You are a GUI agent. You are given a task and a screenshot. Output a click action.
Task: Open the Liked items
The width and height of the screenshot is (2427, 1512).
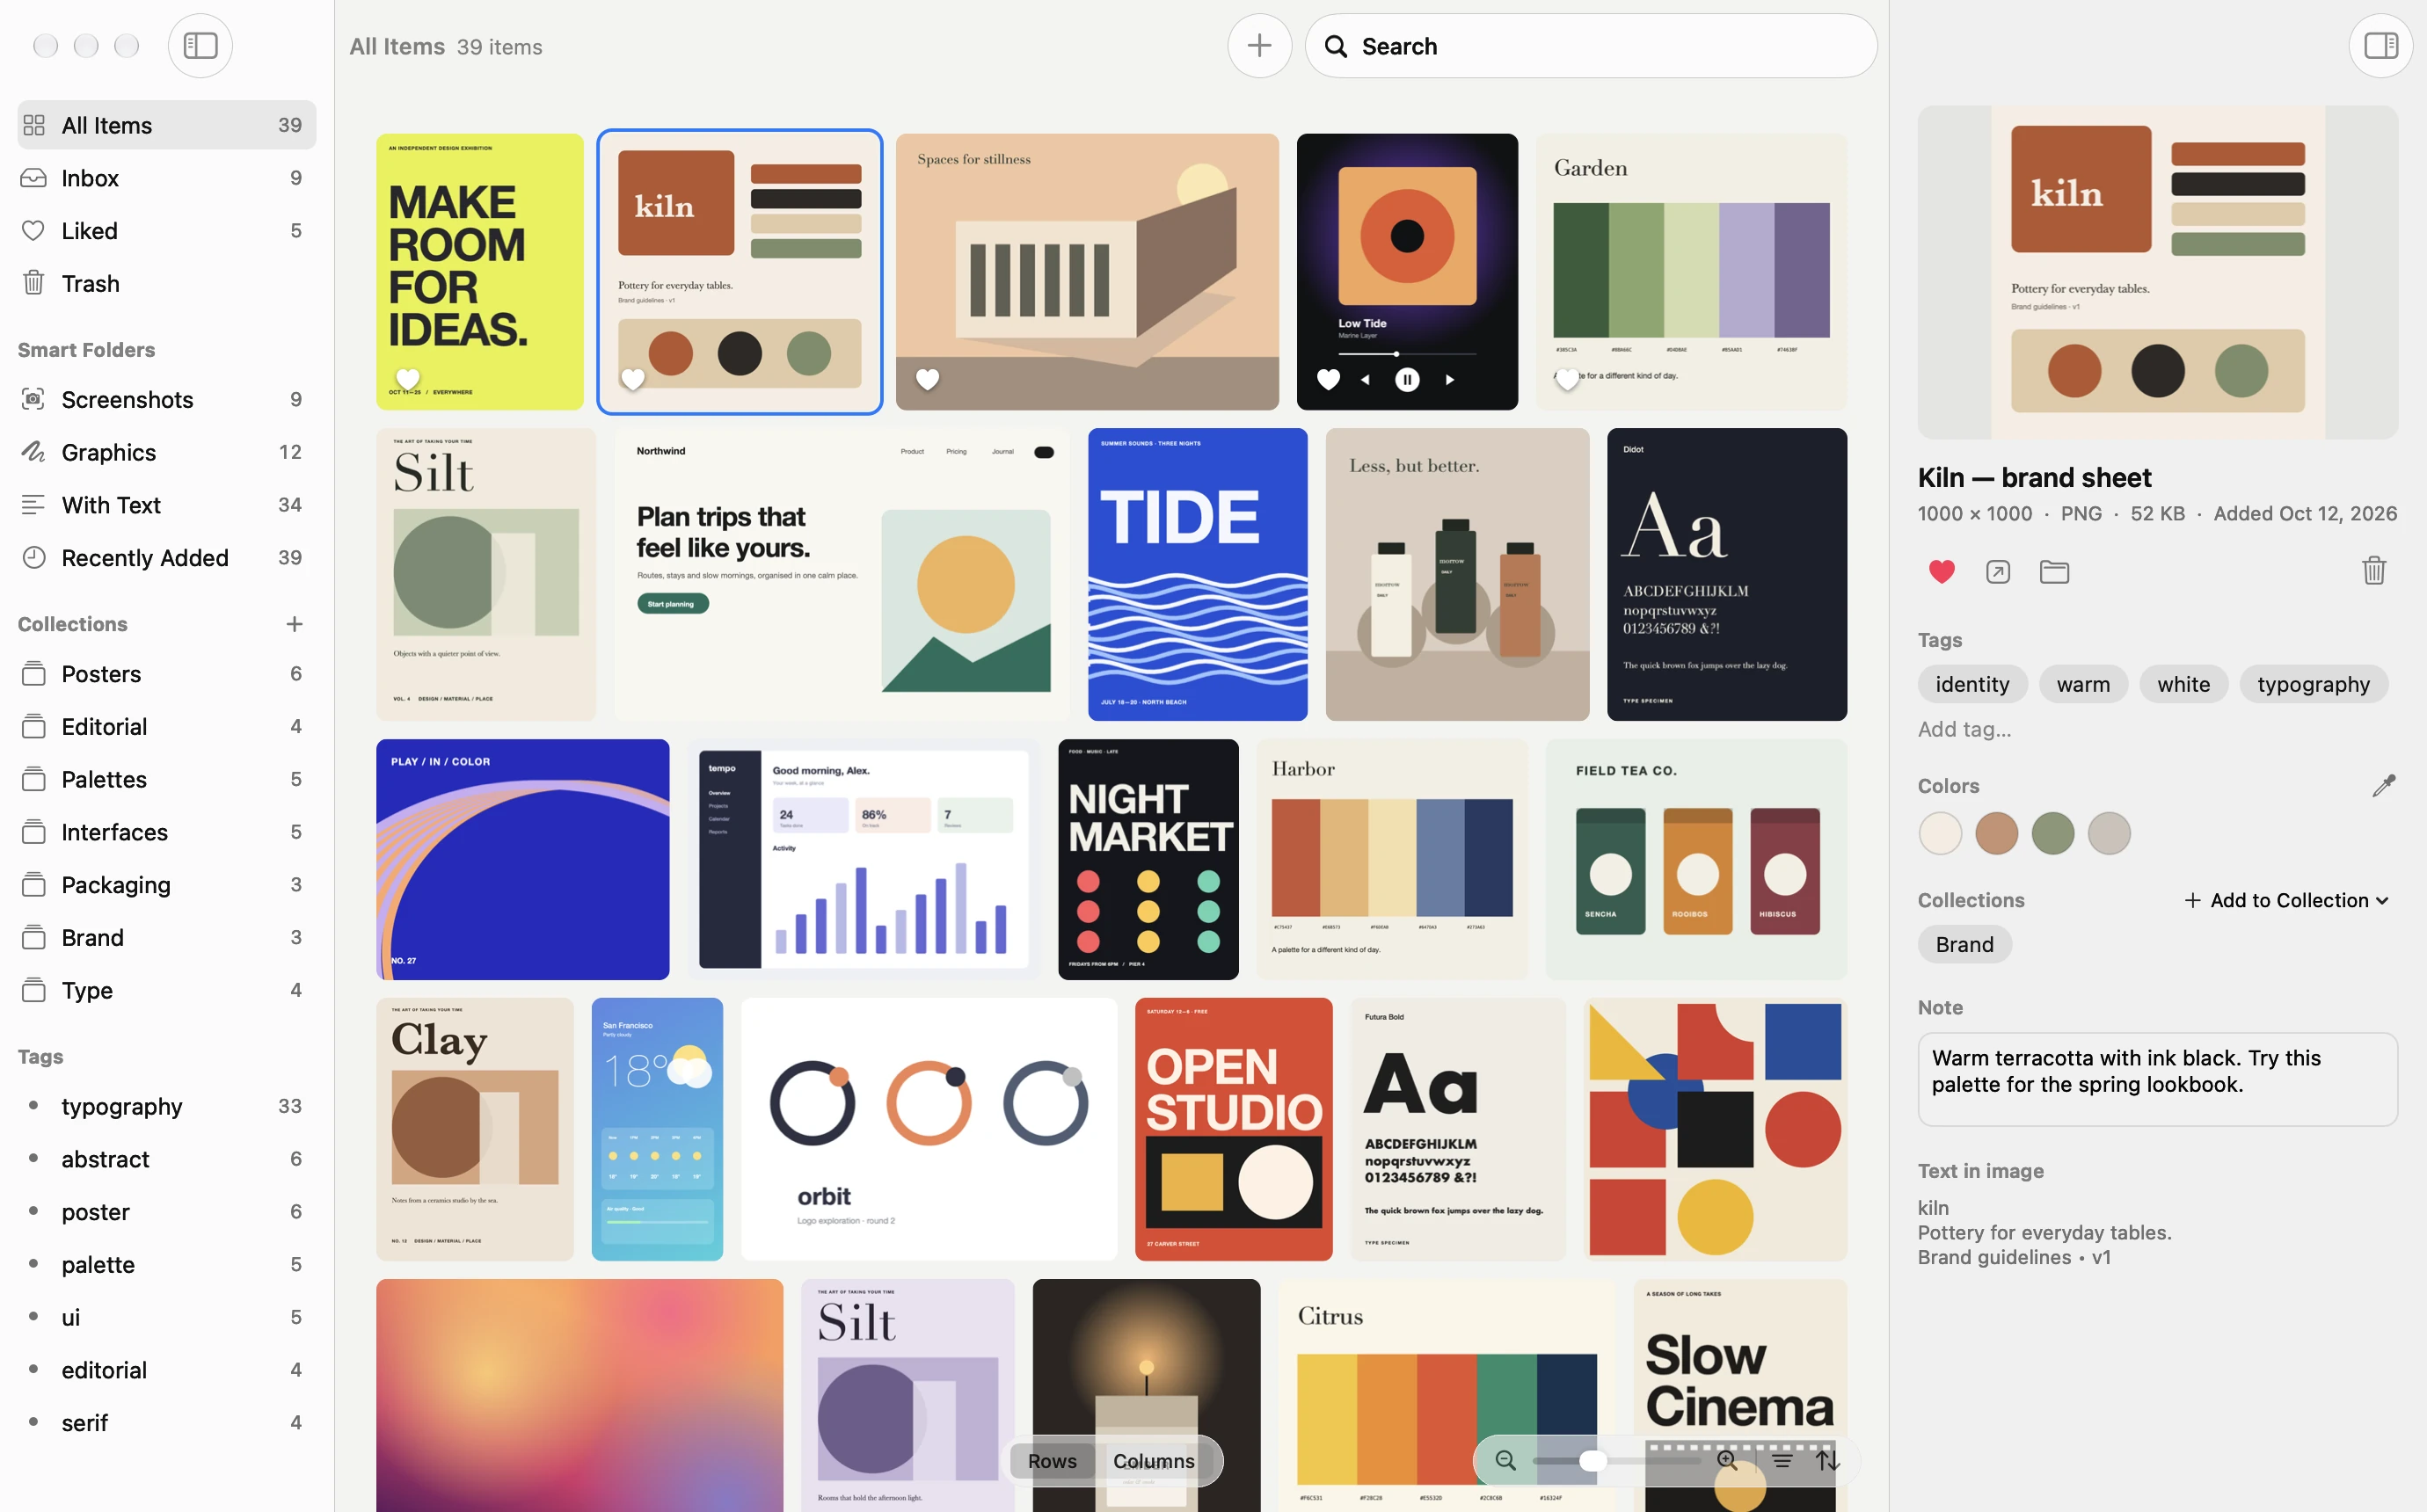pyautogui.click(x=167, y=231)
